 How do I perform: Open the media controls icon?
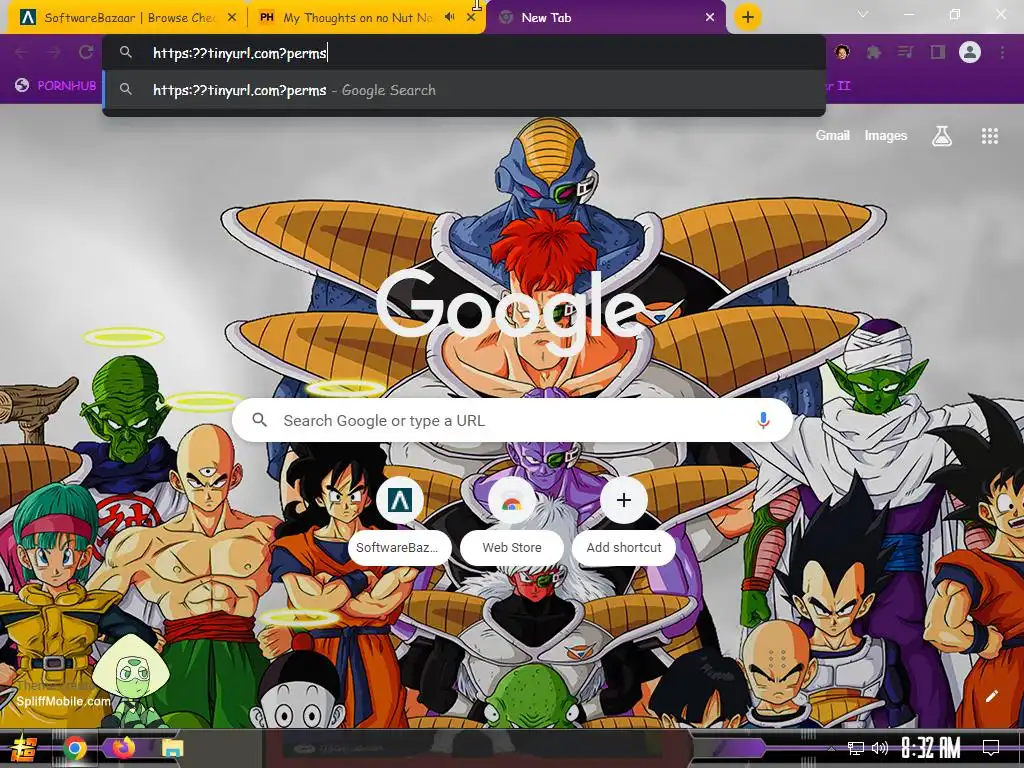point(905,52)
